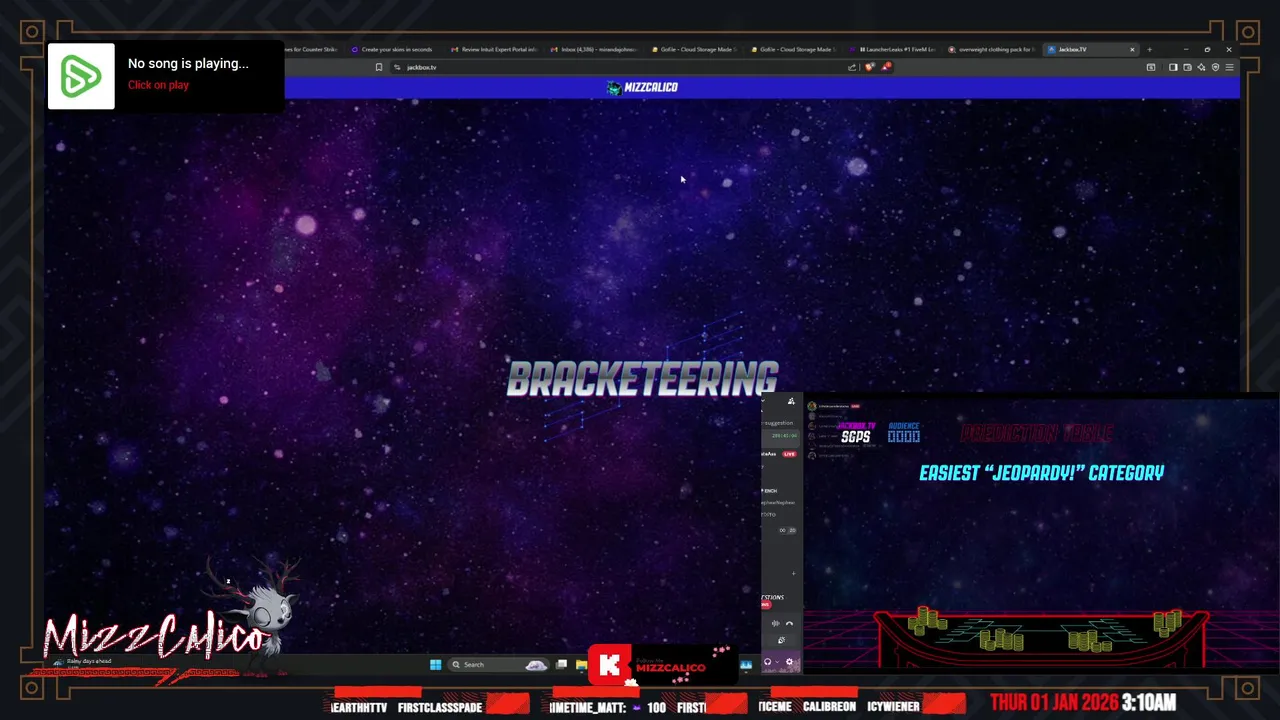The width and height of the screenshot is (1280, 720).
Task: Click the AUDIENCE counter label
Action: (903, 426)
